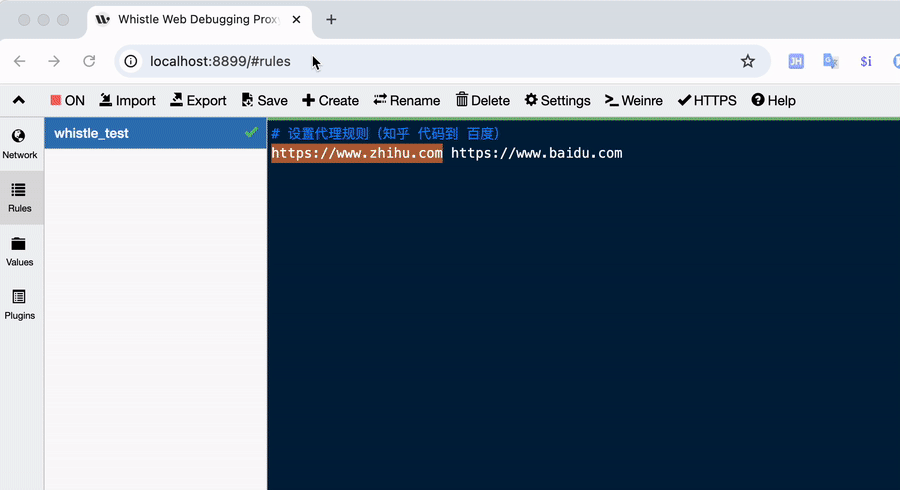The width and height of the screenshot is (900, 490).
Task: Select the Whistle Web Debugging Proxy tab
Action: tap(199, 21)
